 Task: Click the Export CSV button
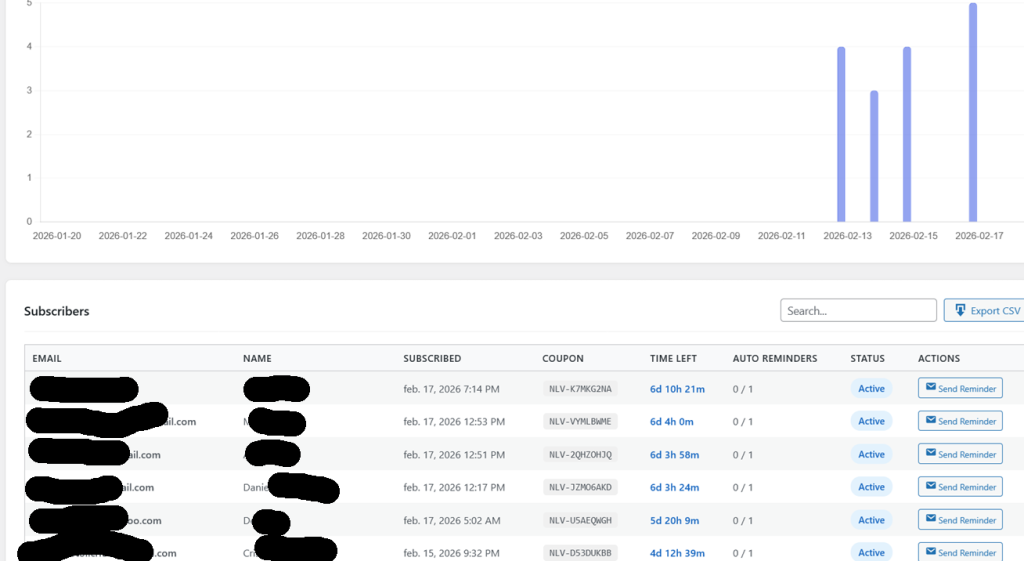(x=986, y=310)
